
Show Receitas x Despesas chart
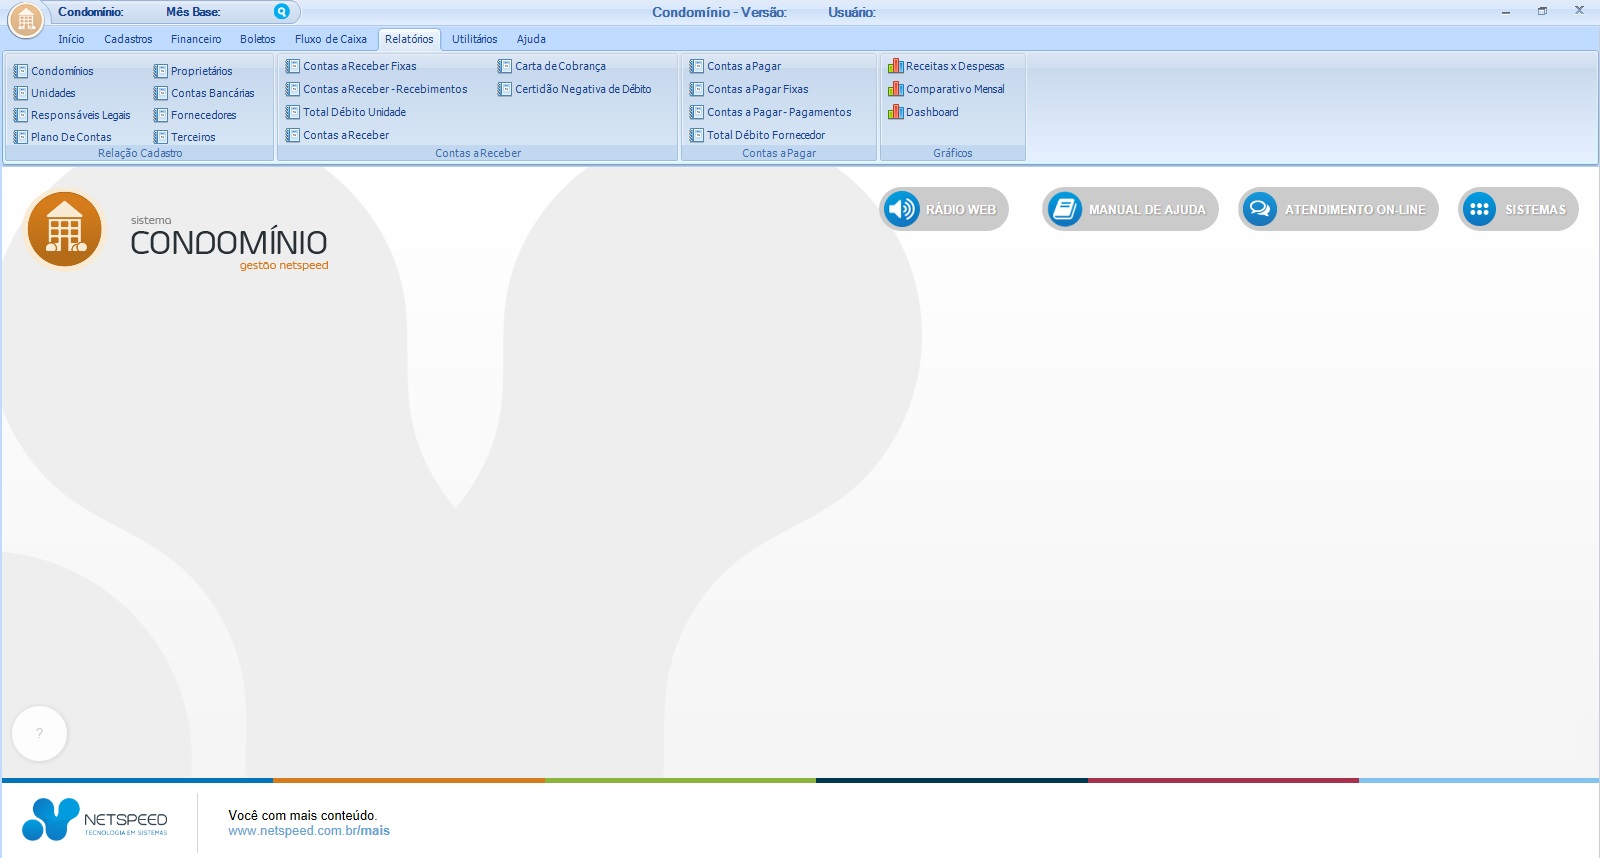click(947, 66)
